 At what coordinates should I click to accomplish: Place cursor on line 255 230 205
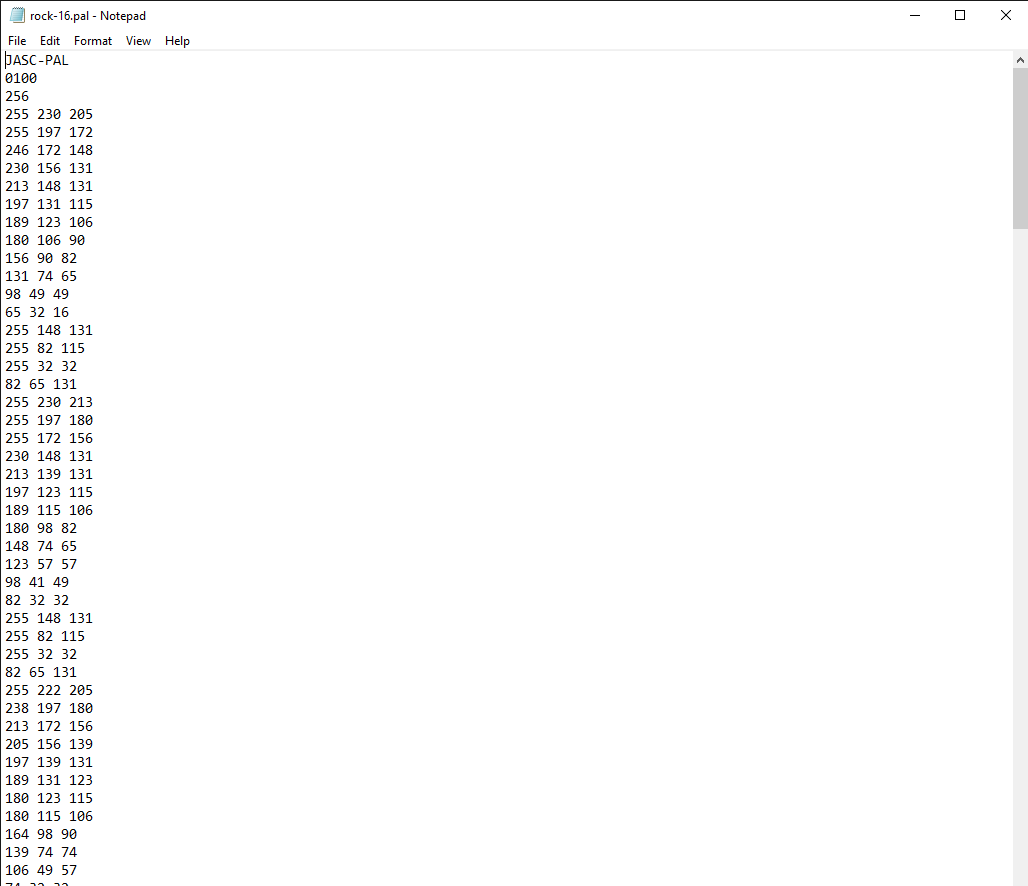pyautogui.click(x=49, y=114)
